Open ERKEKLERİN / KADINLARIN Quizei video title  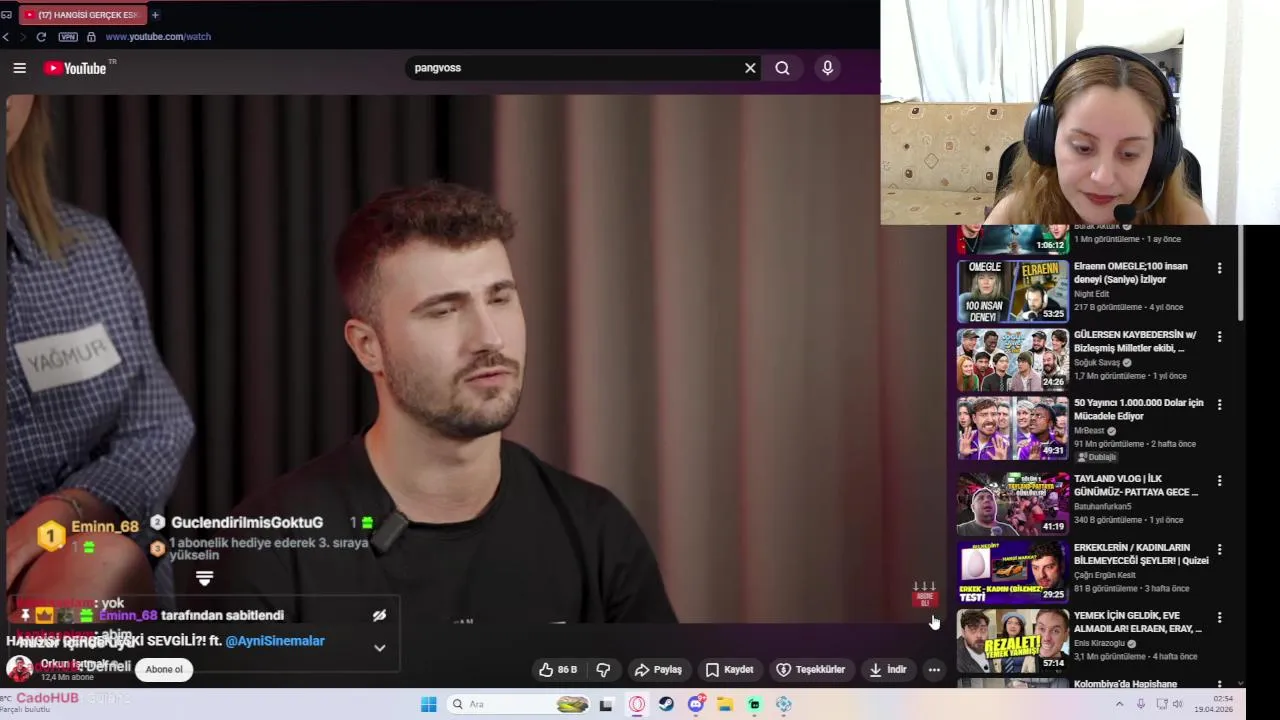point(1141,554)
